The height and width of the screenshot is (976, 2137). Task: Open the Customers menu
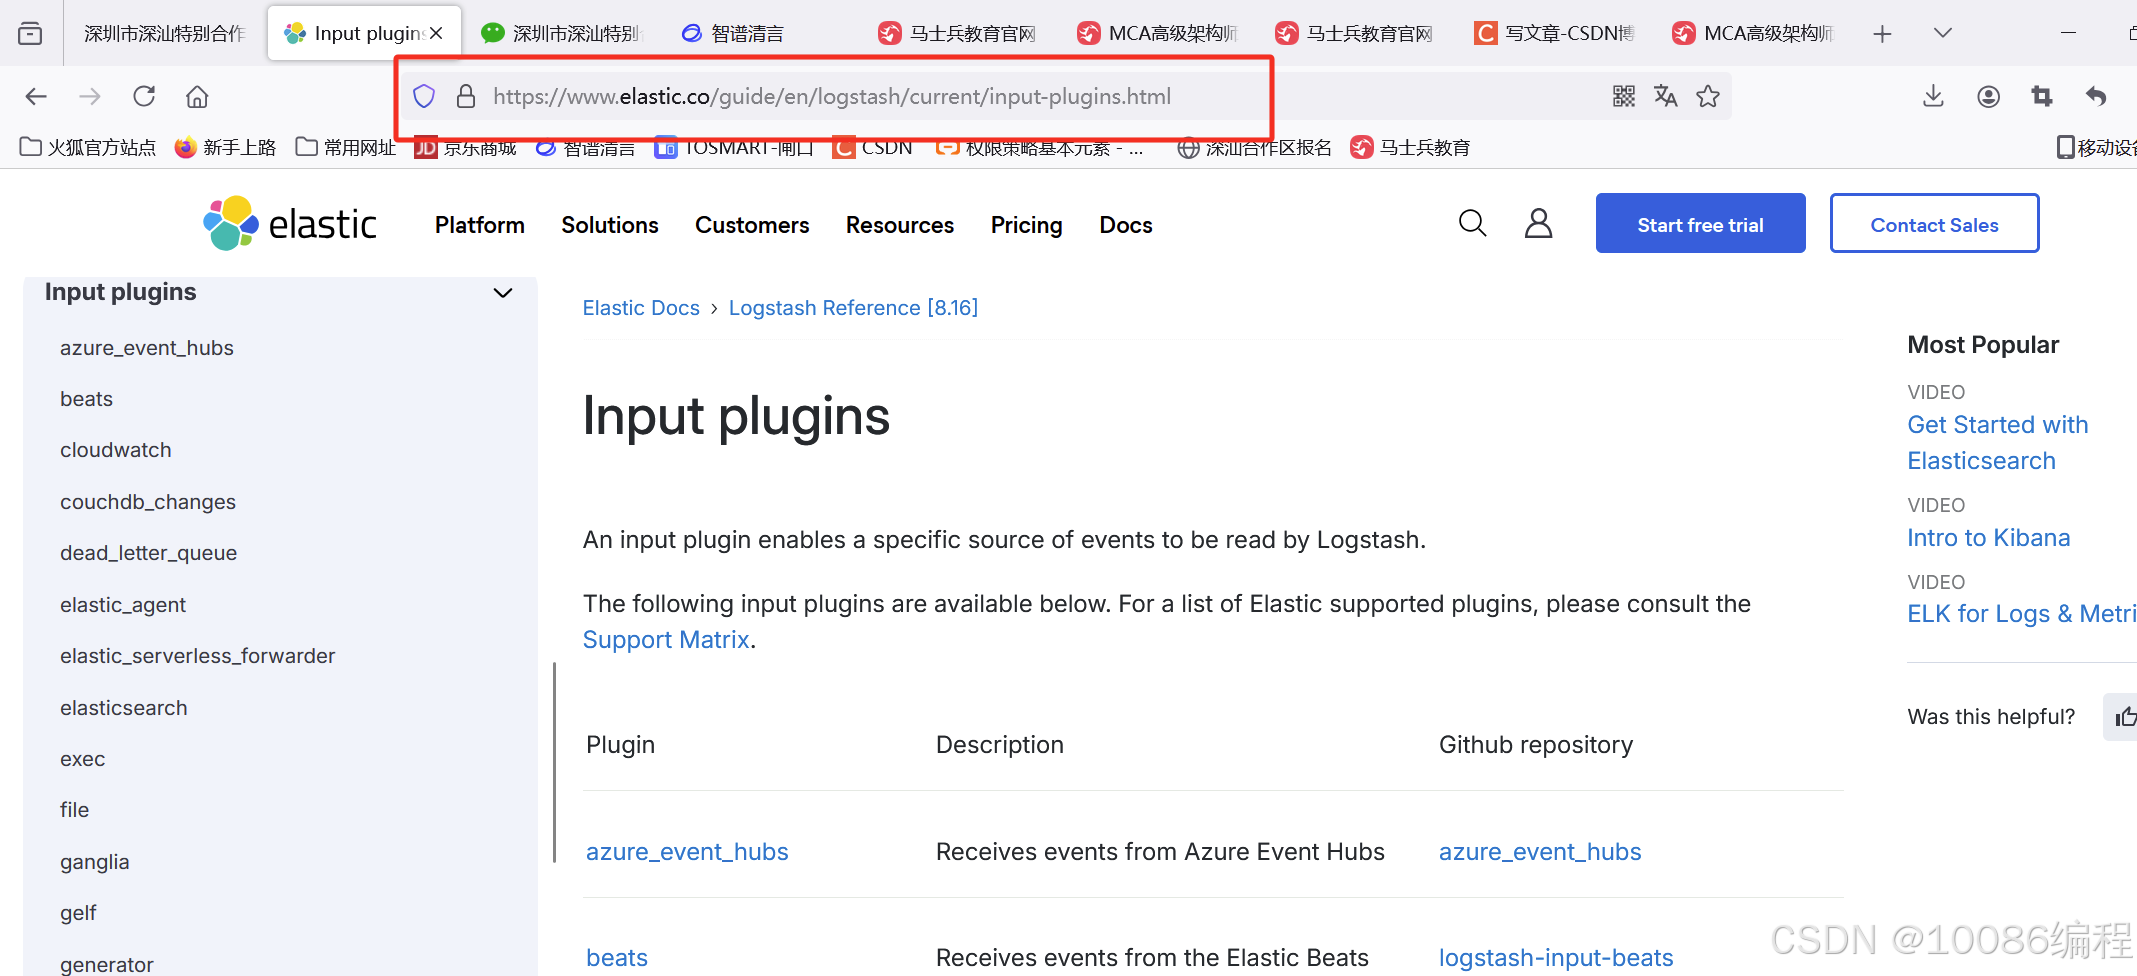coord(752,225)
